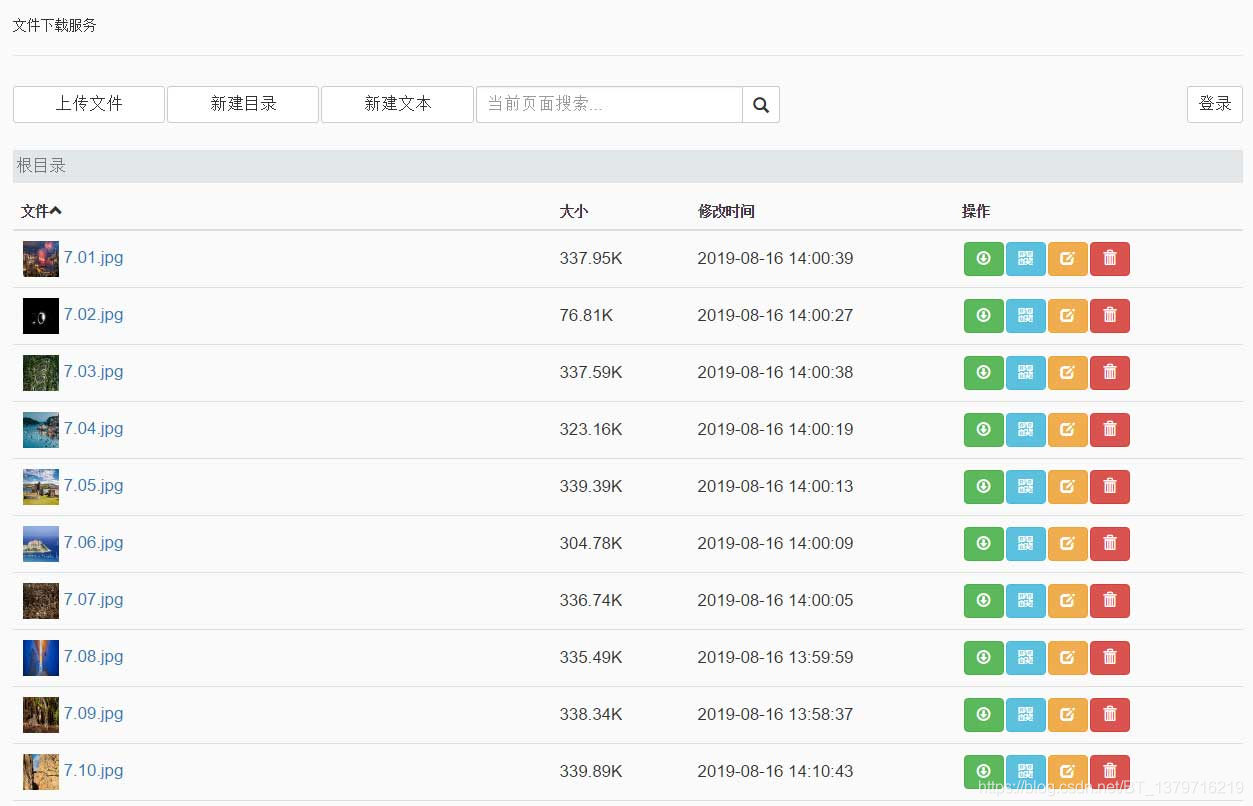
Task: Open the 7.01.jpg file link
Action: pyautogui.click(x=93, y=258)
